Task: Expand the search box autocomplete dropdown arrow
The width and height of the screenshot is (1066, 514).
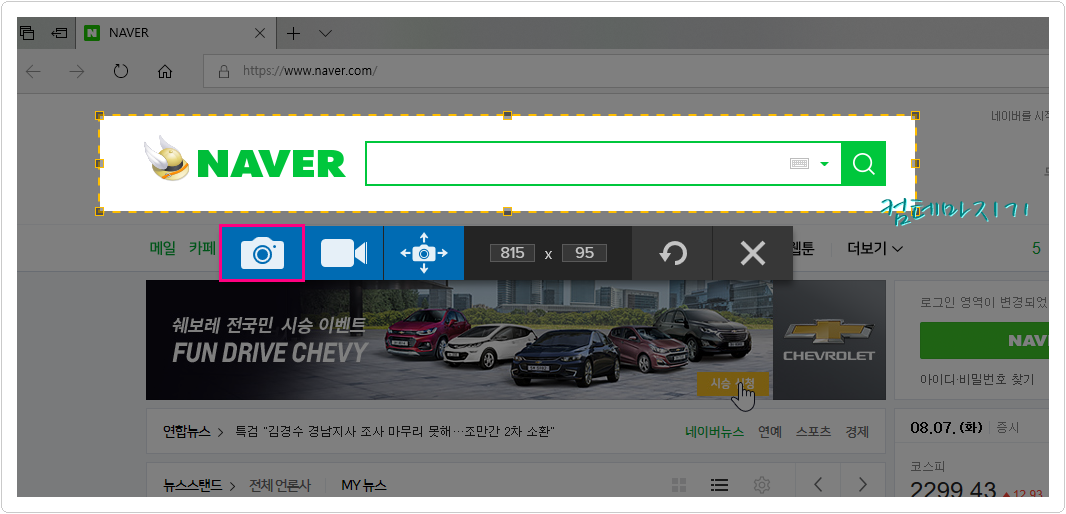Action: (825, 164)
